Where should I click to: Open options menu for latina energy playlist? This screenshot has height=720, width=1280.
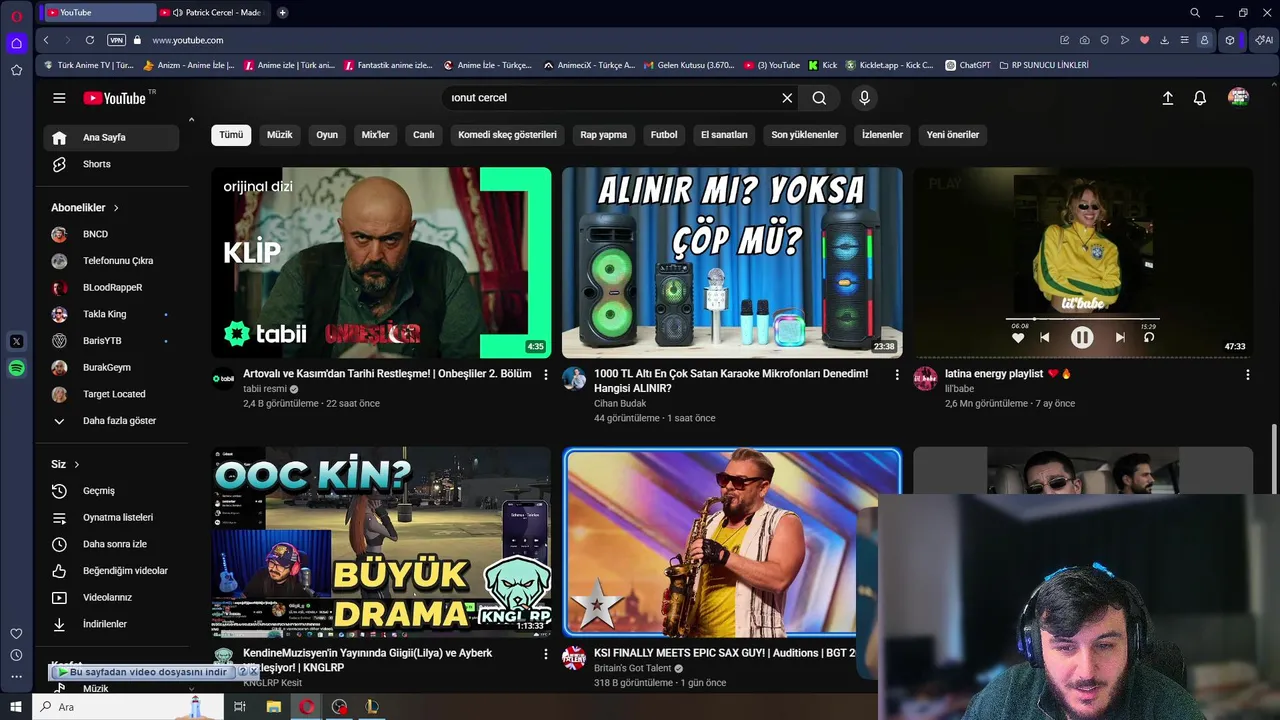[x=1247, y=375]
